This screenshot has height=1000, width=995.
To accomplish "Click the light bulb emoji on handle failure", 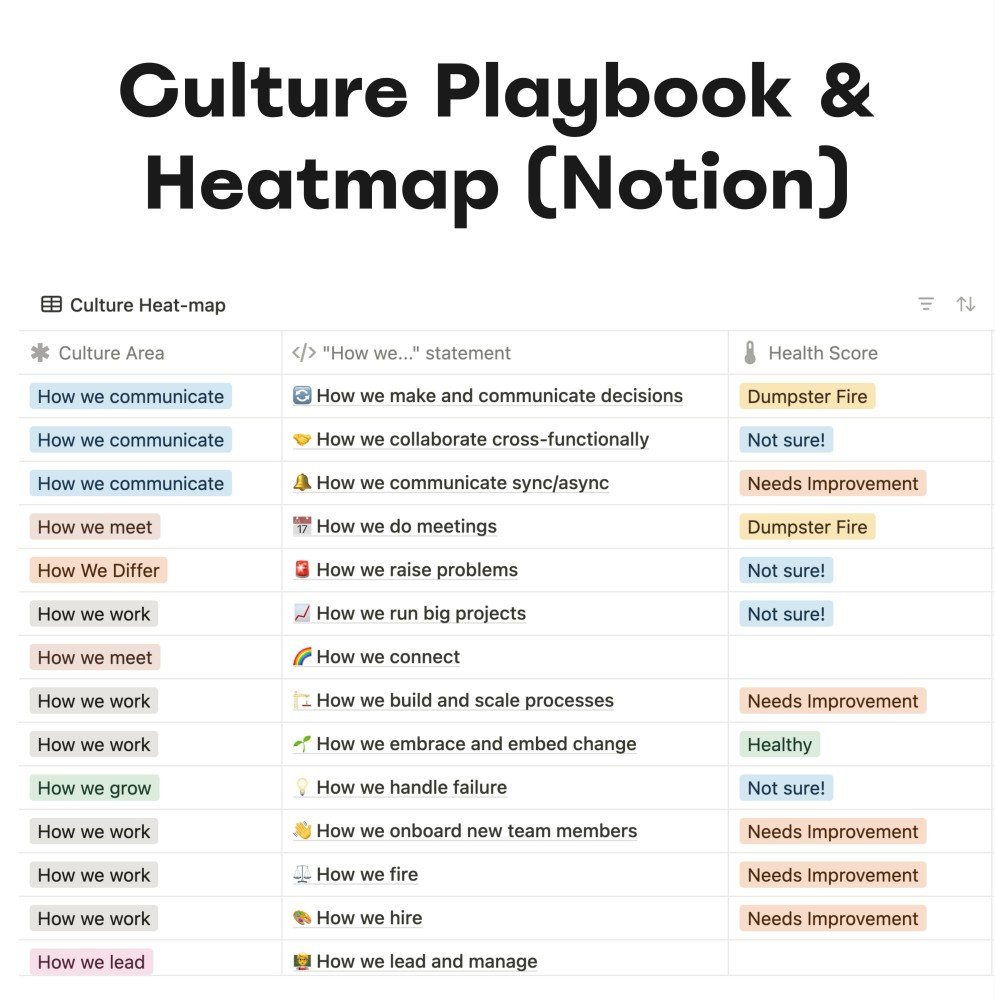I will 302,787.
